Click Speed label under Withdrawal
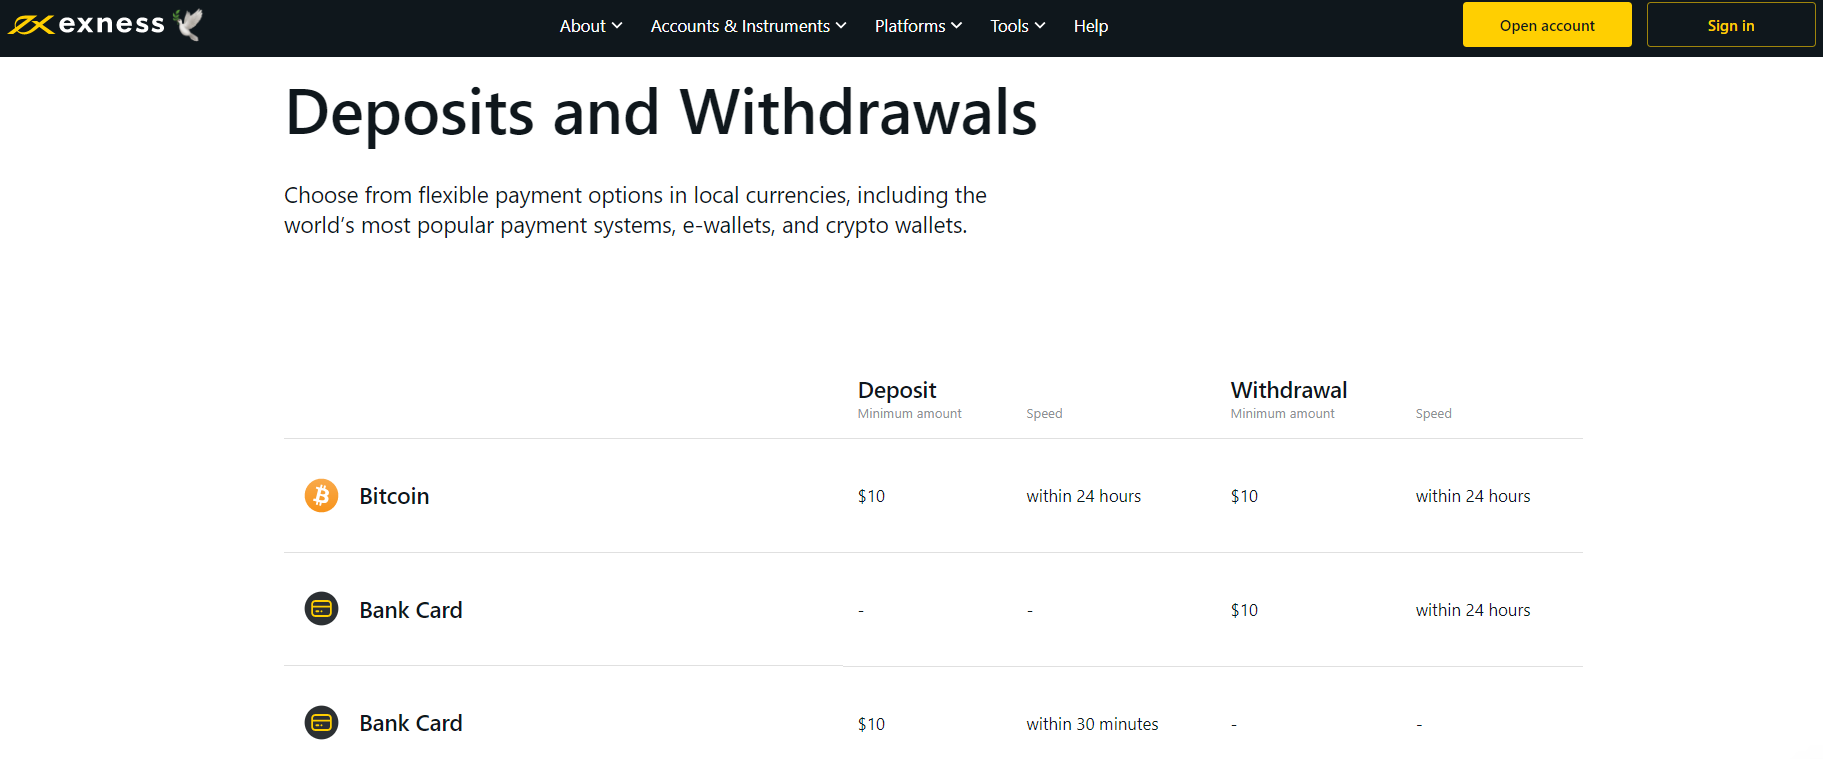This screenshot has height=759, width=1823. pyautogui.click(x=1433, y=414)
